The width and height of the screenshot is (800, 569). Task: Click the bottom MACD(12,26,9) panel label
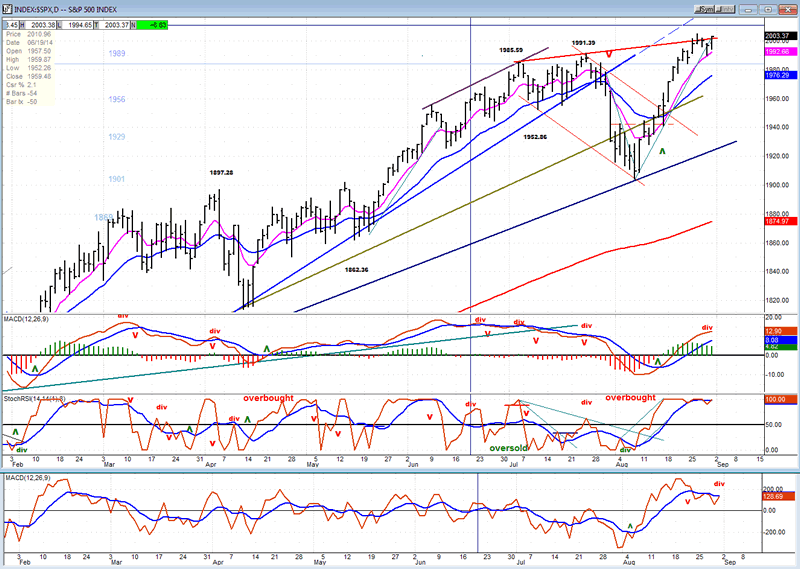click(27, 478)
